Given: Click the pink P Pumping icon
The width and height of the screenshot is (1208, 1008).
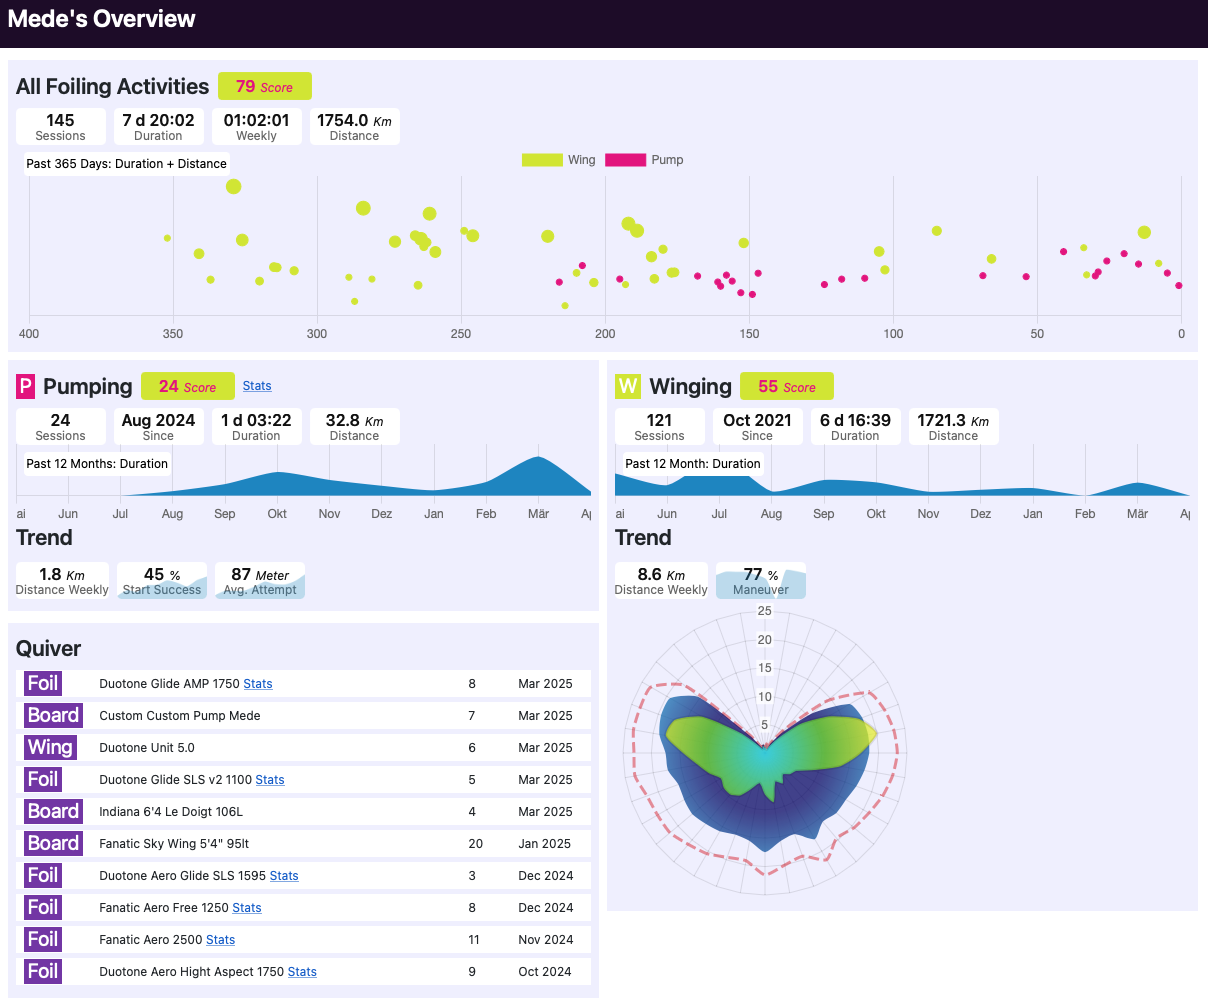Looking at the screenshot, I should point(26,387).
